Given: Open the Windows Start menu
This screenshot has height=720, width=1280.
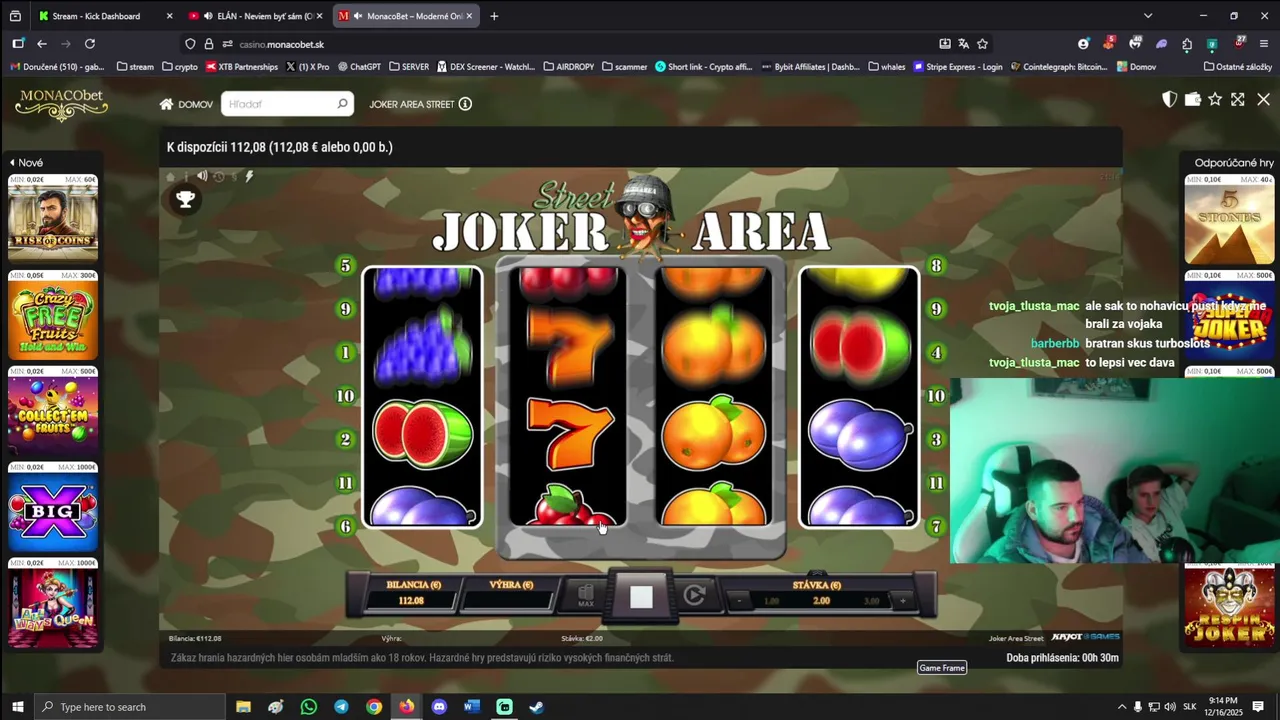Looking at the screenshot, I should [16, 707].
